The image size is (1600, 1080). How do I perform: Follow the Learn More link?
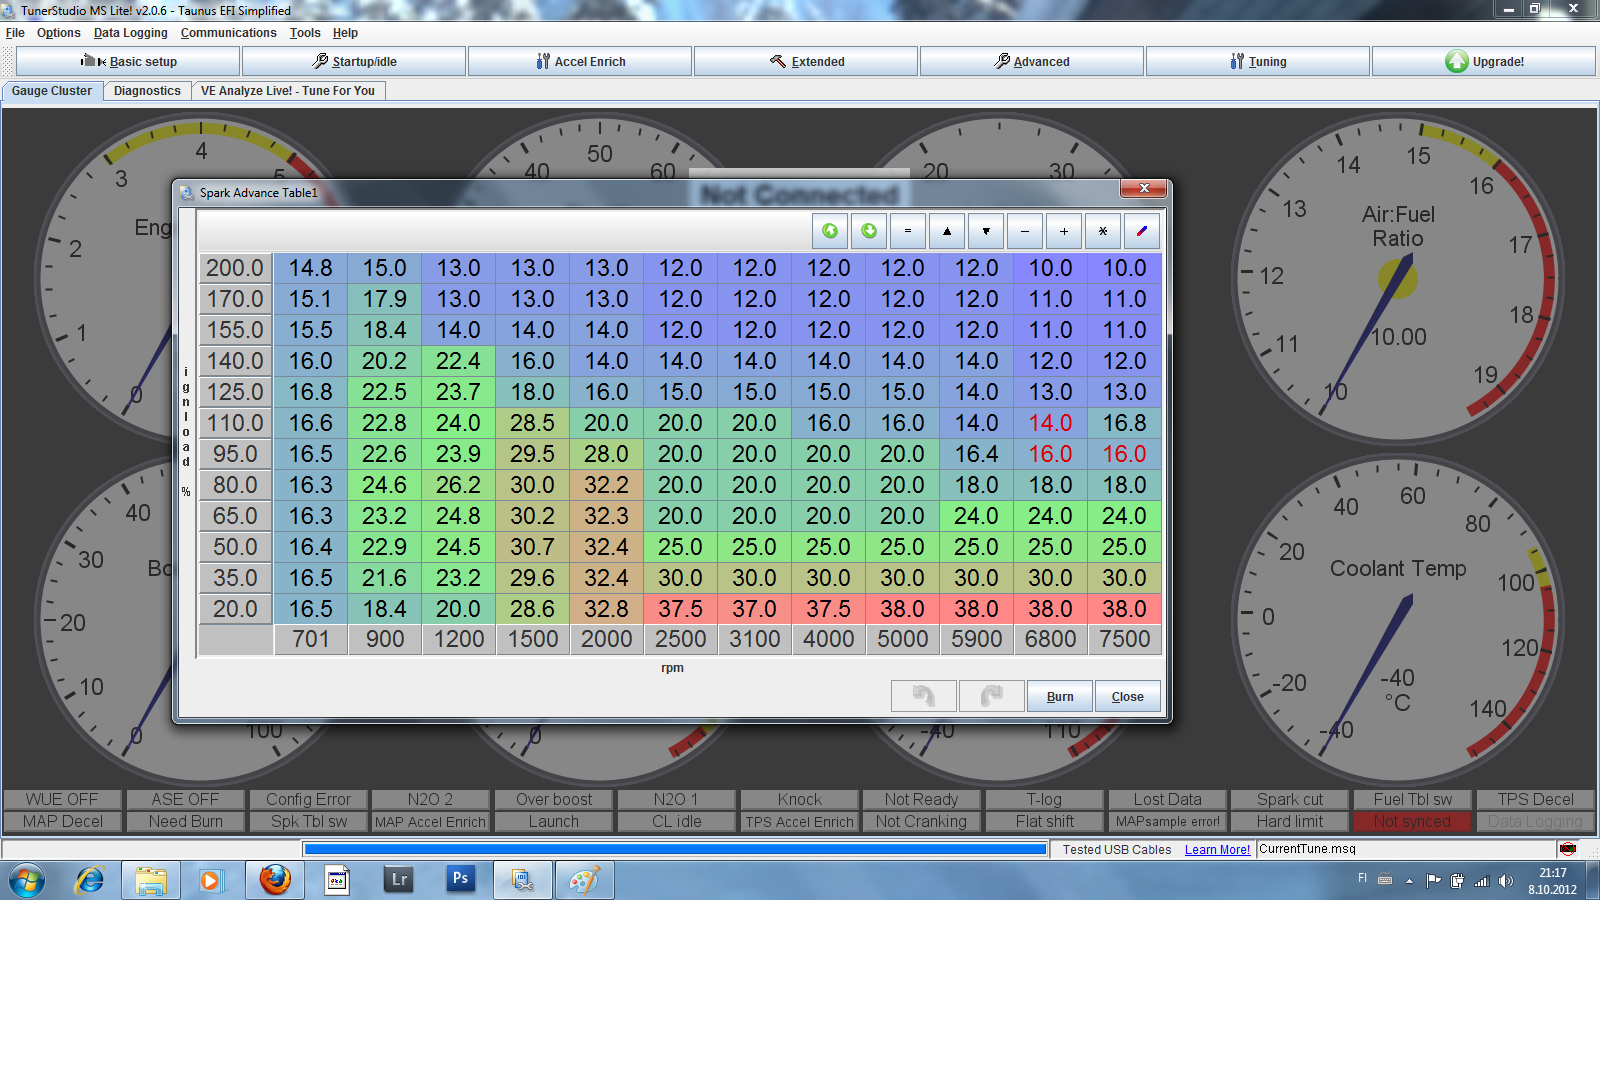[x=1217, y=850]
